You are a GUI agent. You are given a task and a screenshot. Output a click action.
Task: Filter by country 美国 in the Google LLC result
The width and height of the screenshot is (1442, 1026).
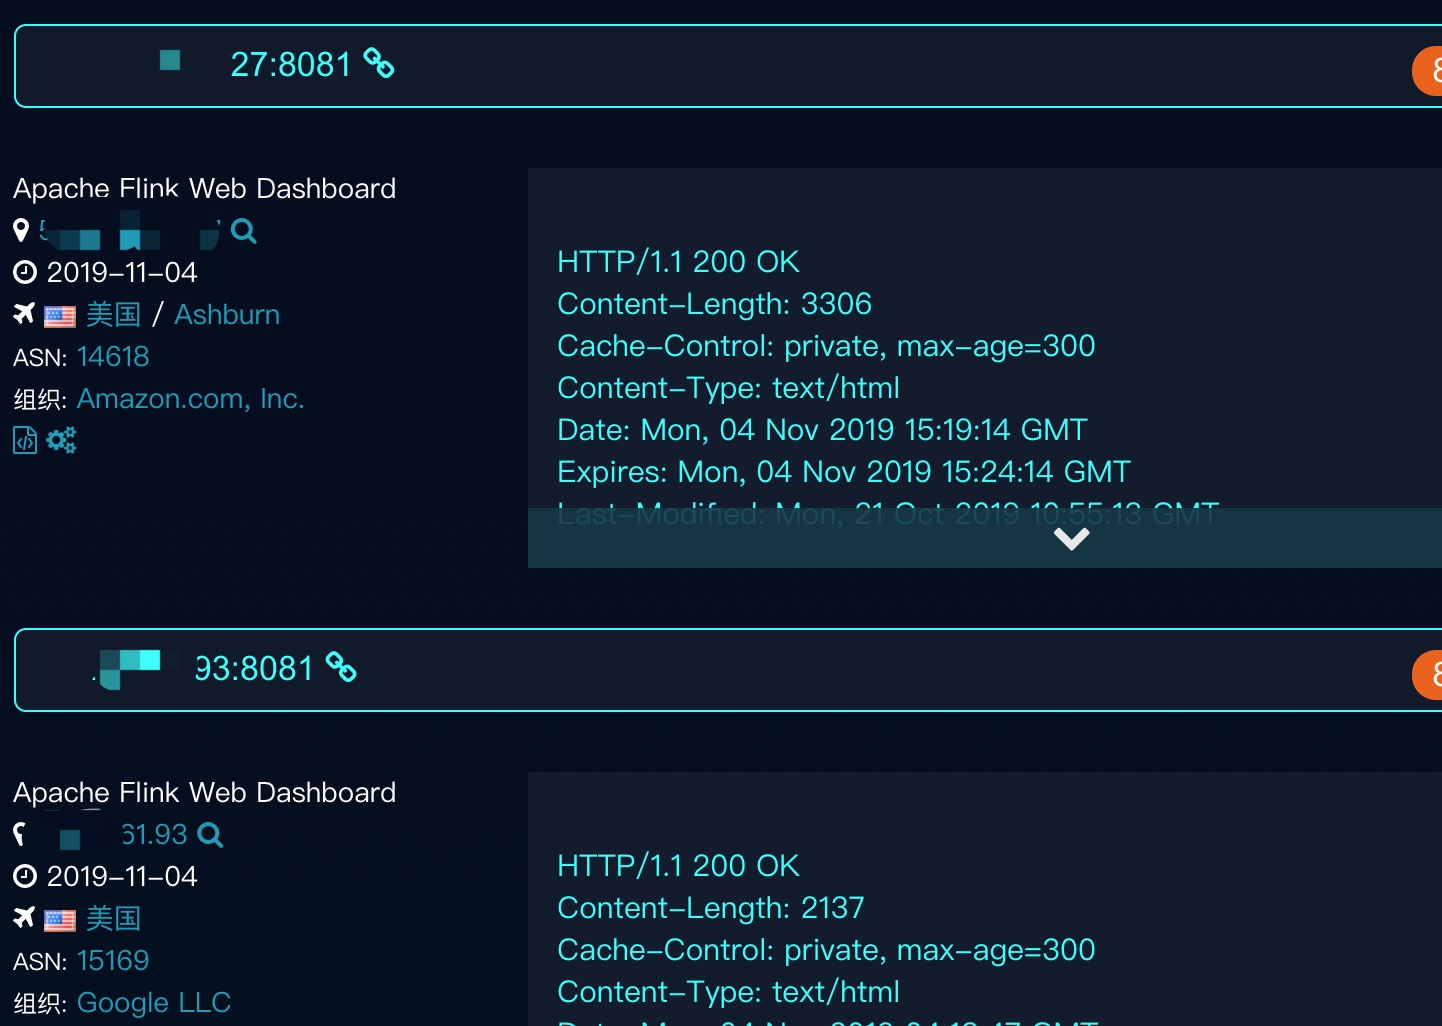pyautogui.click(x=113, y=918)
